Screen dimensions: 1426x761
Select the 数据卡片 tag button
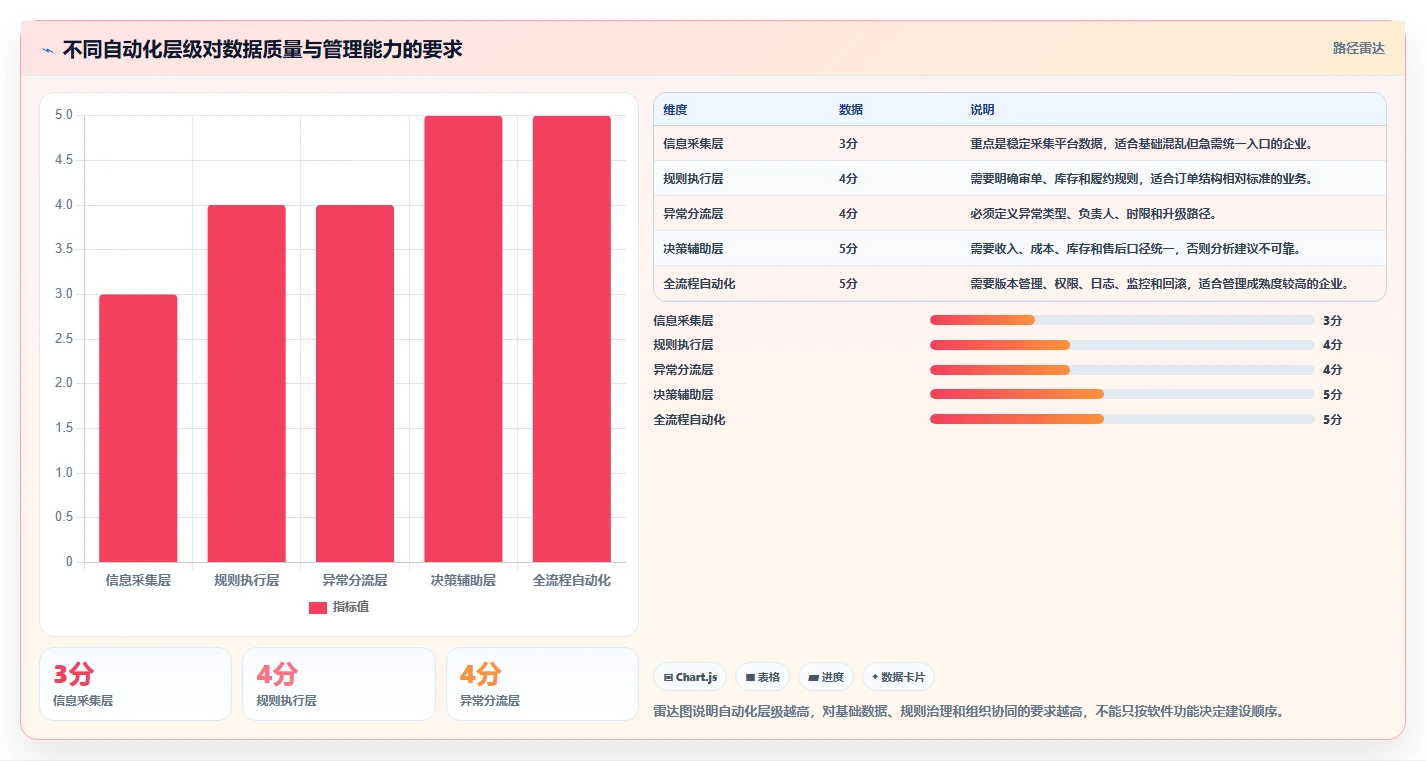click(898, 677)
